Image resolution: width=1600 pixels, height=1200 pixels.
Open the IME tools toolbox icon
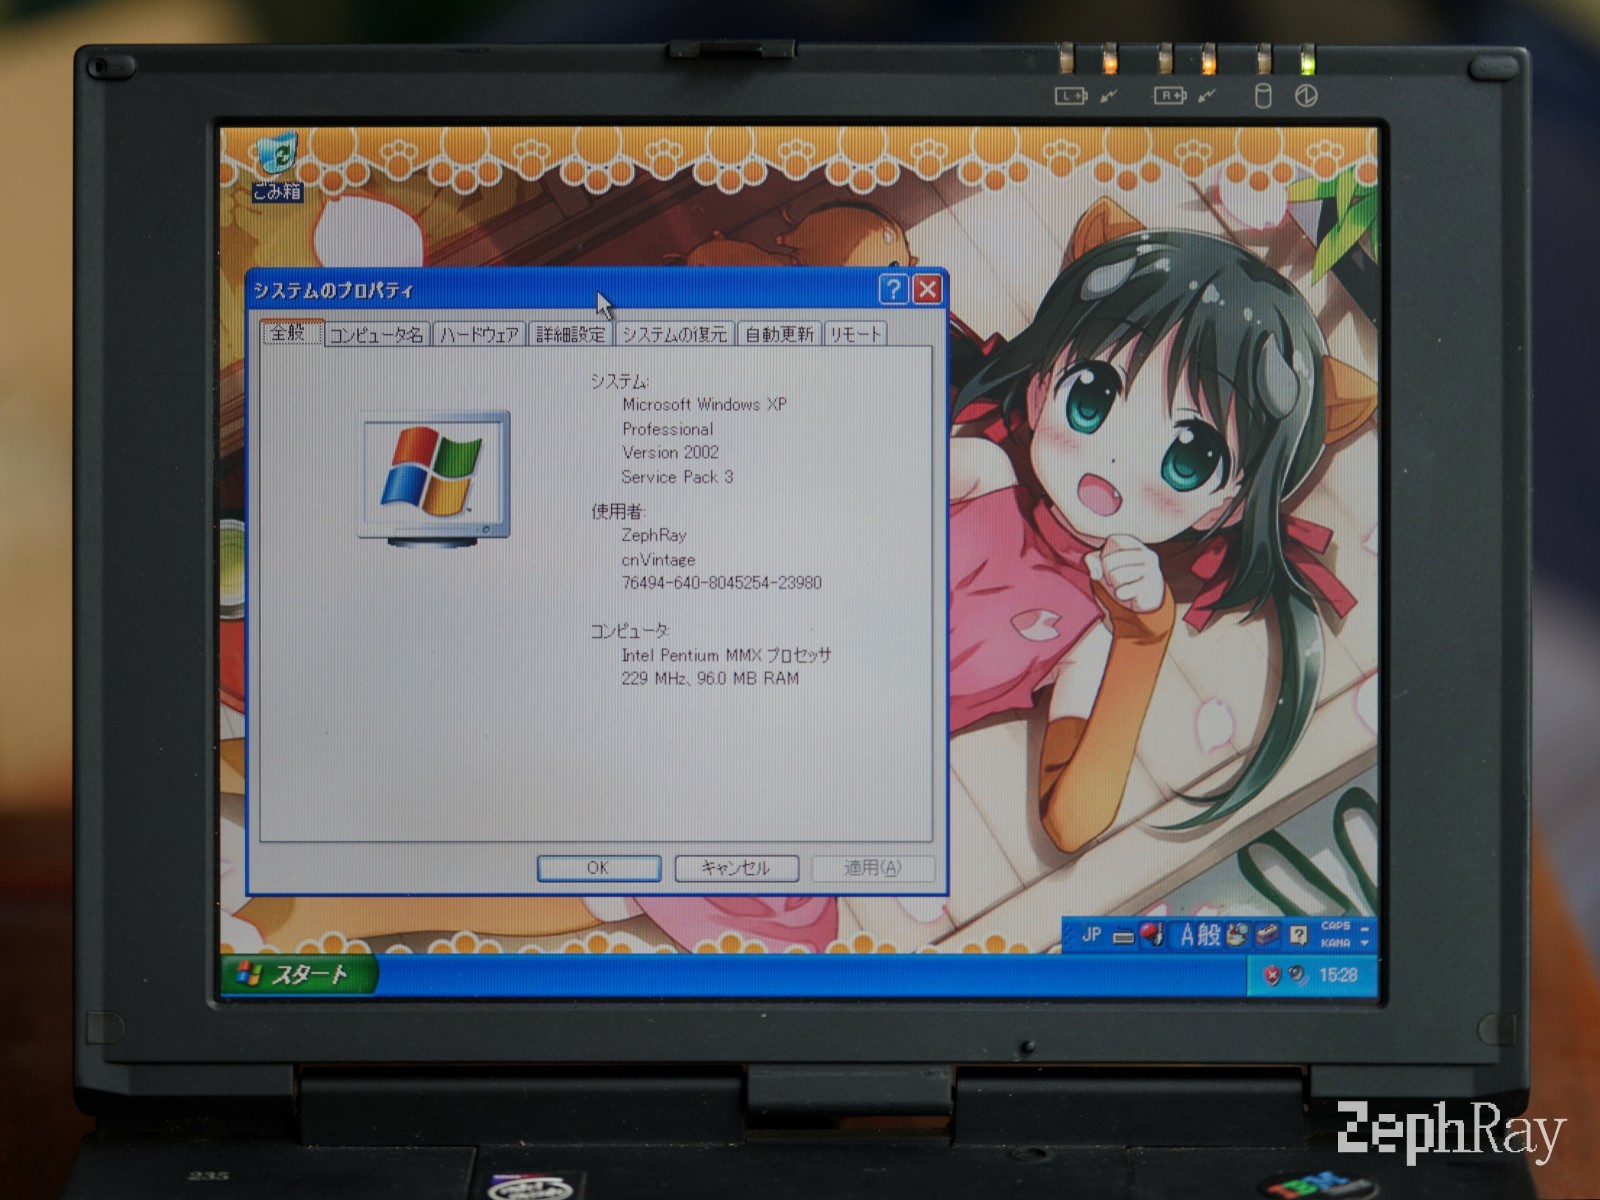pos(1267,935)
